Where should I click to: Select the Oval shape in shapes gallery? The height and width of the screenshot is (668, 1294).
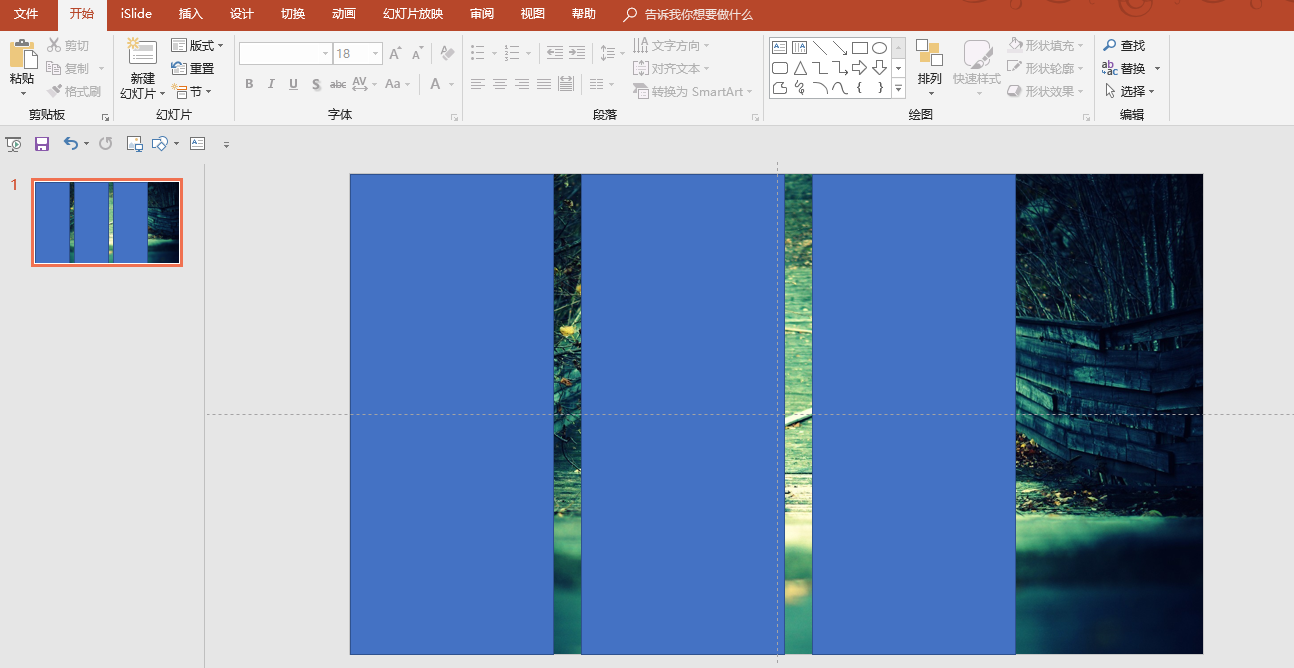[879, 47]
